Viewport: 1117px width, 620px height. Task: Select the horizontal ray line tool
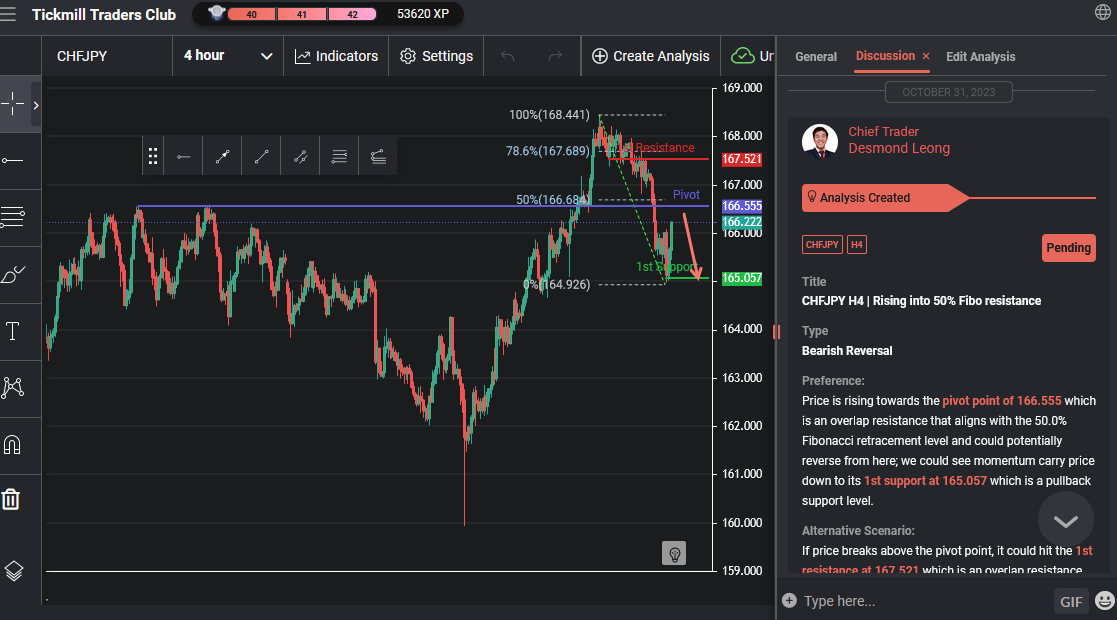coord(13,160)
